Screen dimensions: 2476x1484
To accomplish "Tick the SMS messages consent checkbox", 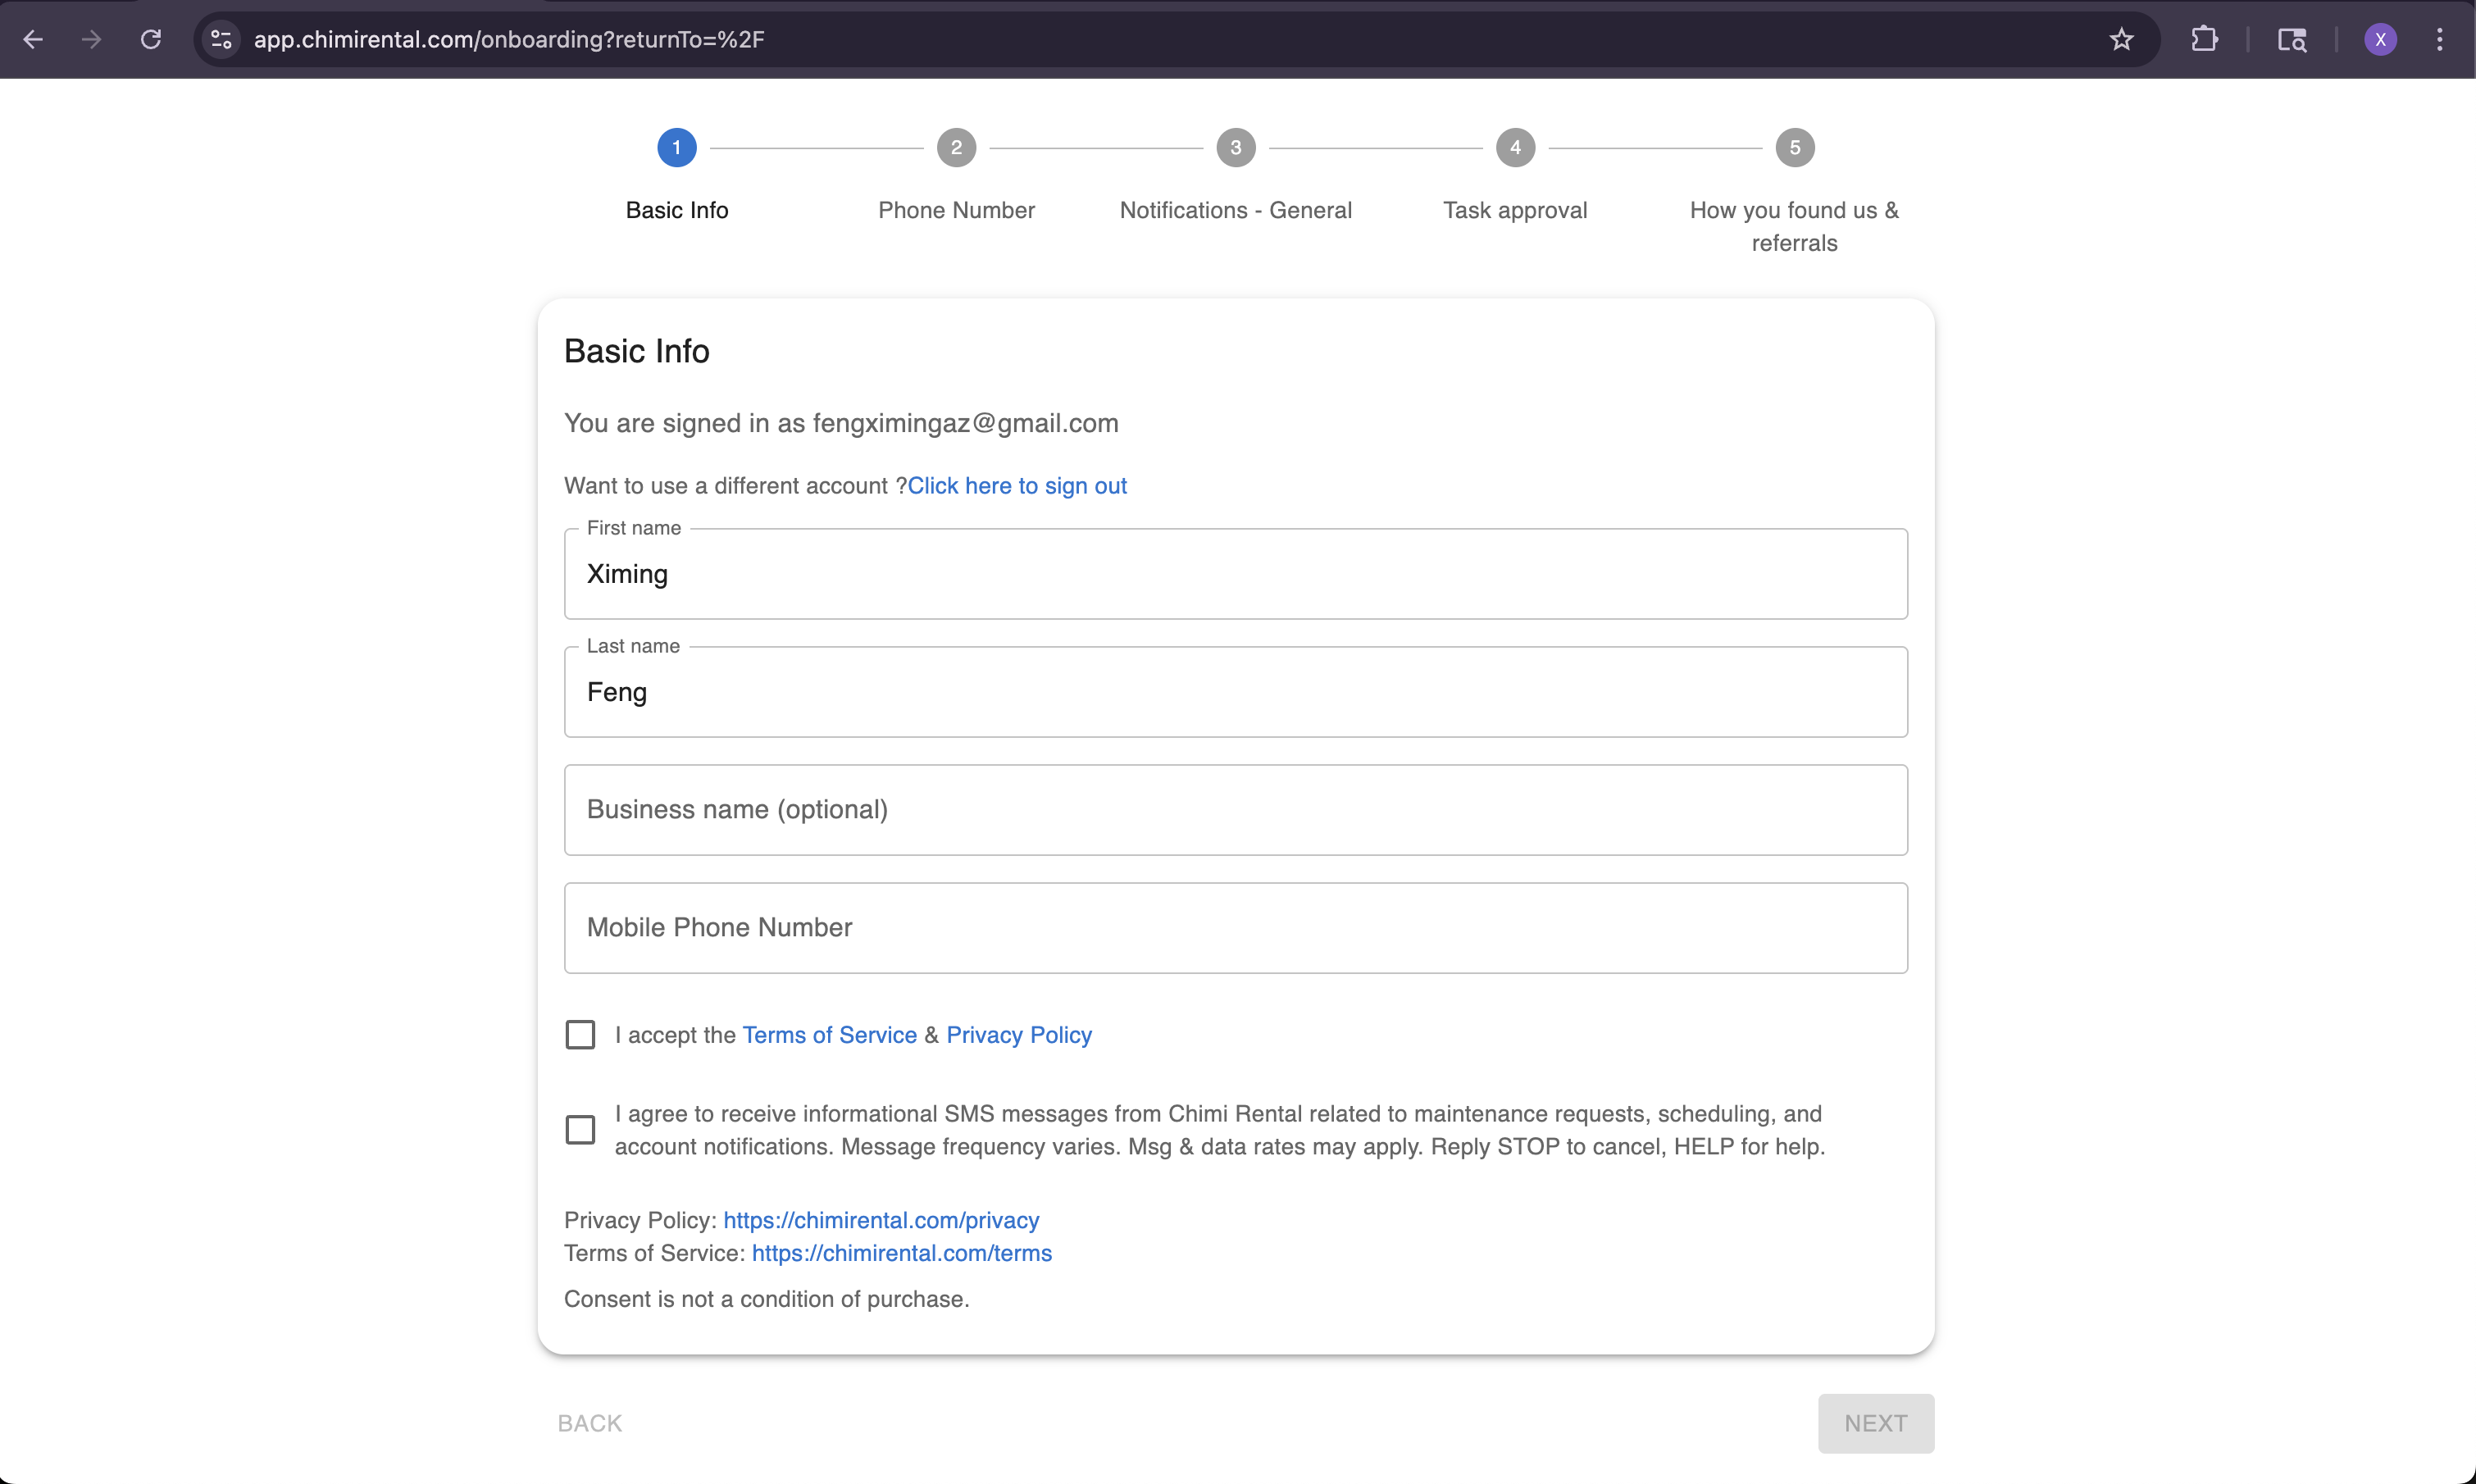I will click(x=580, y=1129).
